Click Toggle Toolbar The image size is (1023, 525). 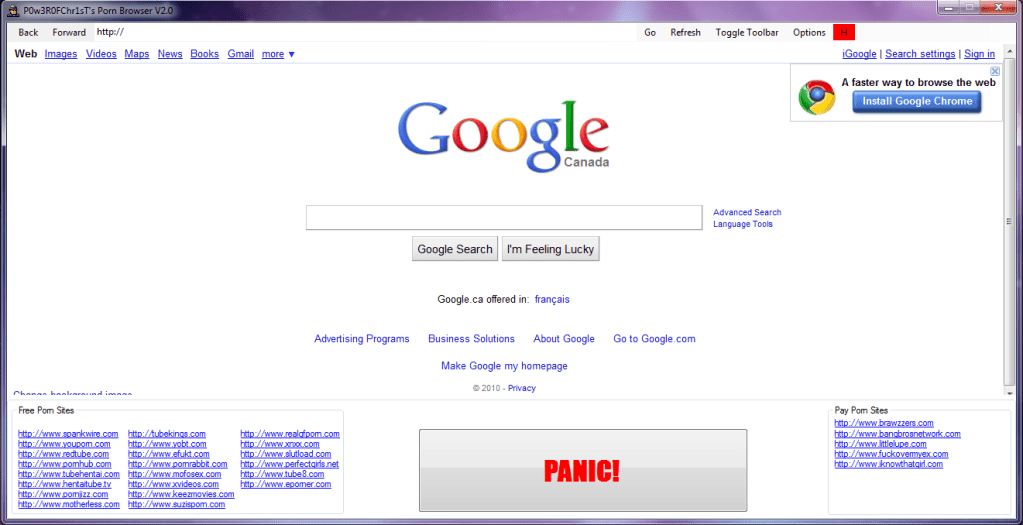point(746,32)
